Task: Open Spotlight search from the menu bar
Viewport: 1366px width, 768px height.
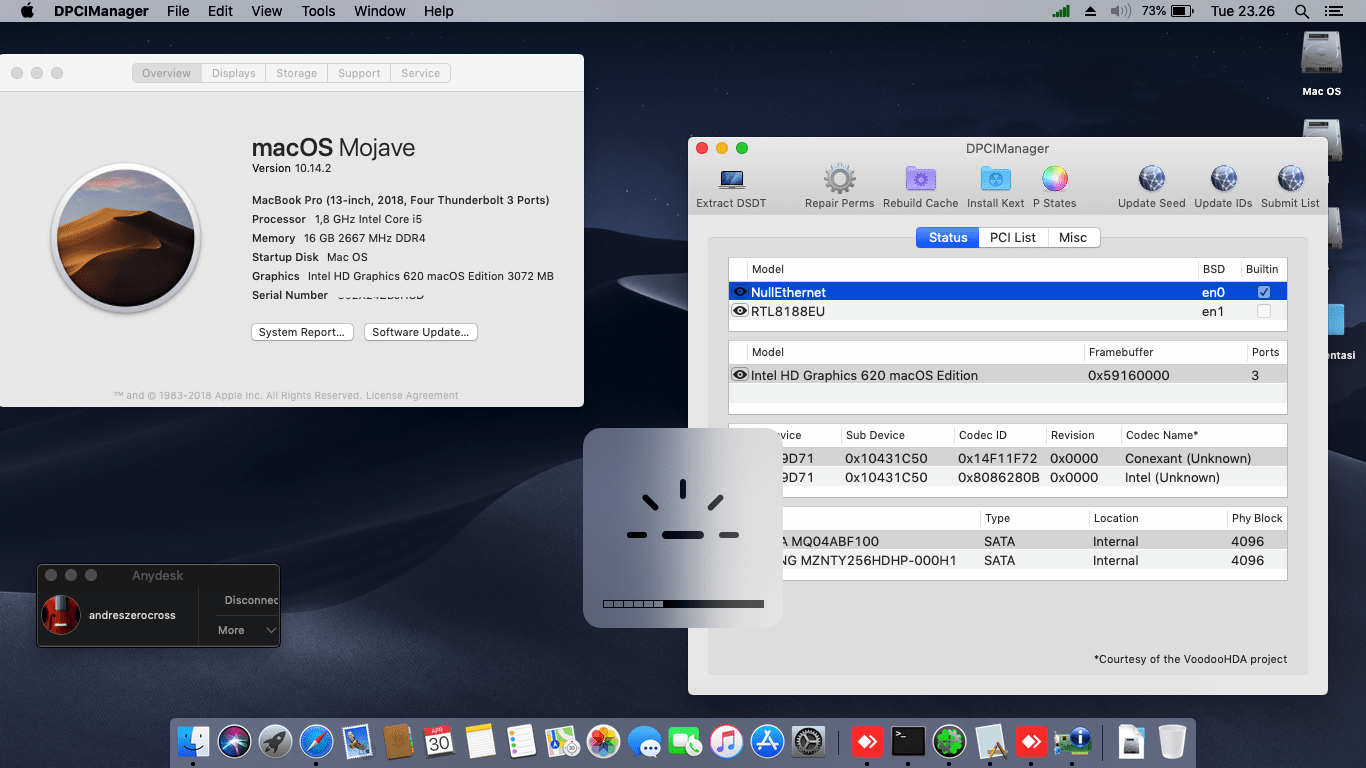Action: click(1301, 11)
